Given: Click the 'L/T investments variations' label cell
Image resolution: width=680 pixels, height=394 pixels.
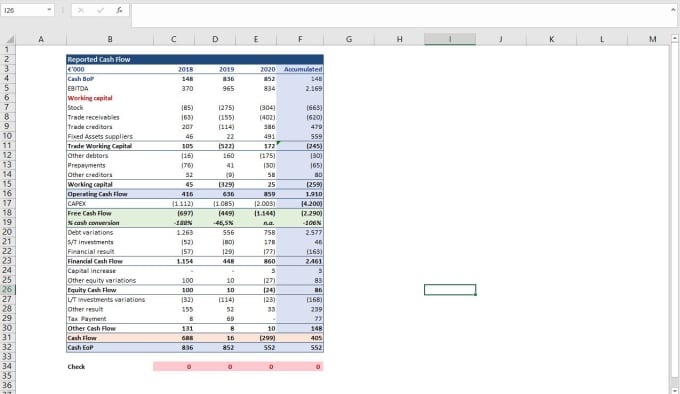Looking at the screenshot, I should click(110, 300).
